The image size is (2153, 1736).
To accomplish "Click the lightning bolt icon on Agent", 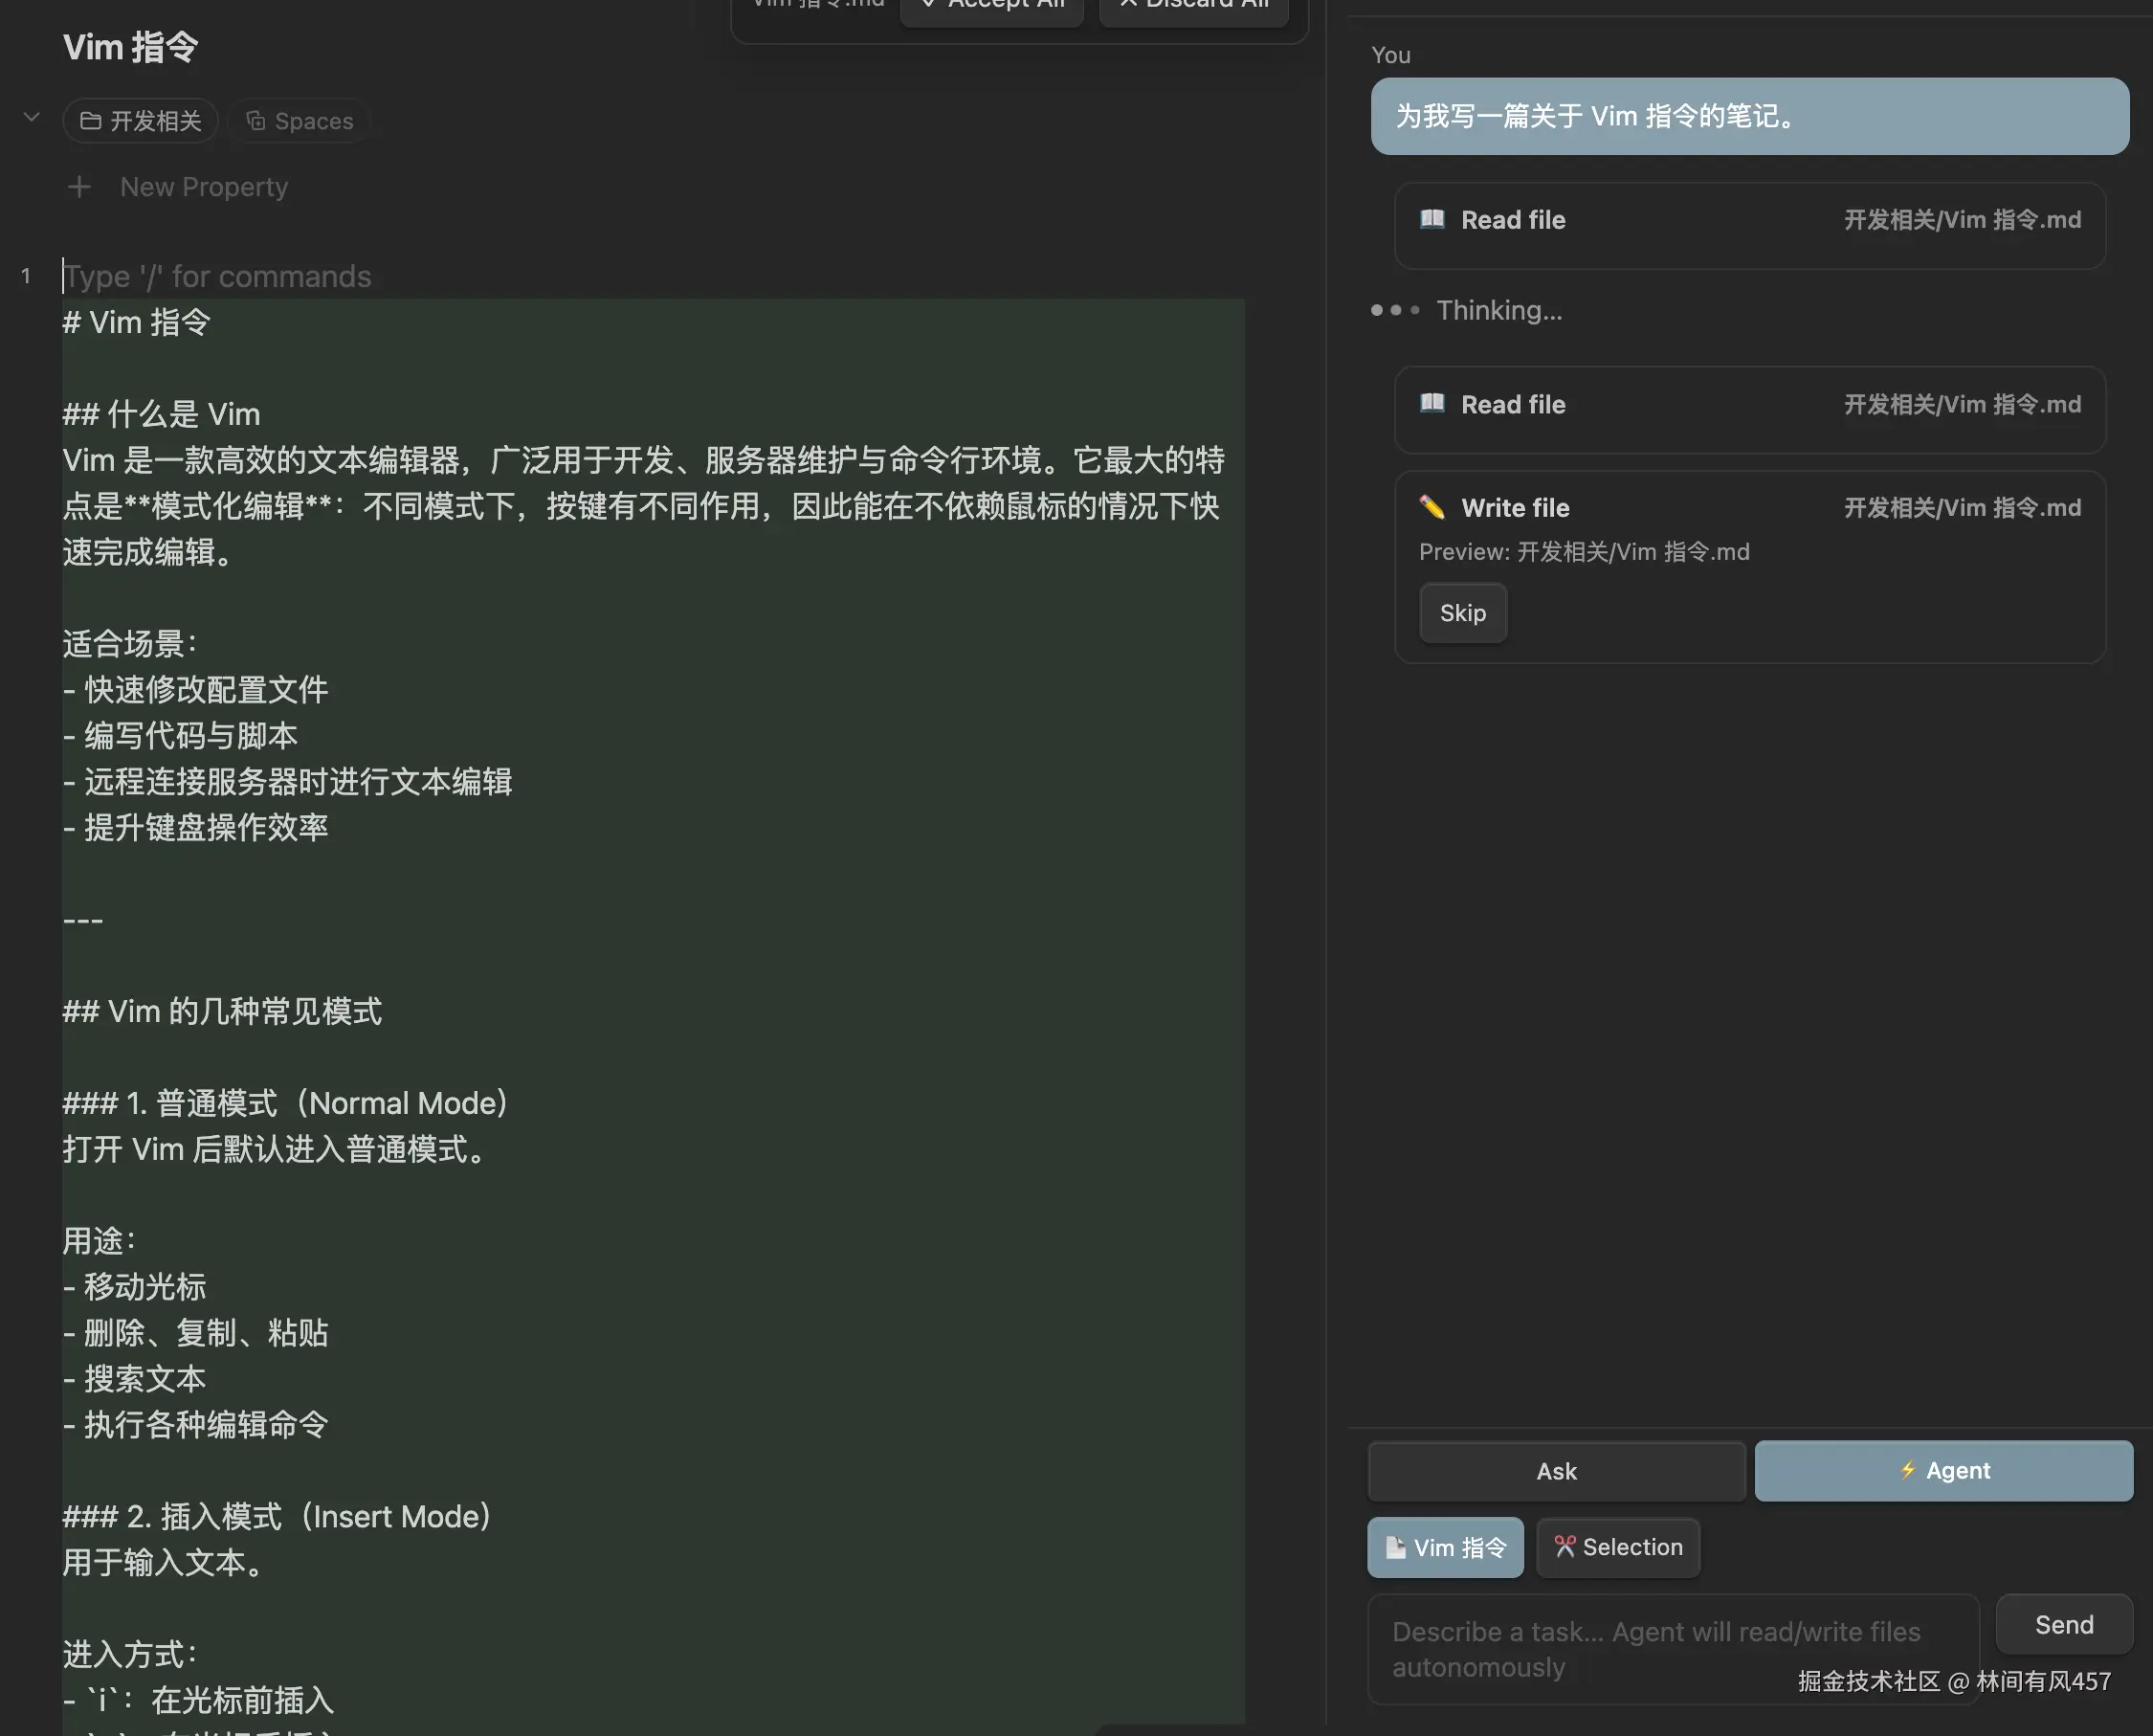I will click(1907, 1470).
